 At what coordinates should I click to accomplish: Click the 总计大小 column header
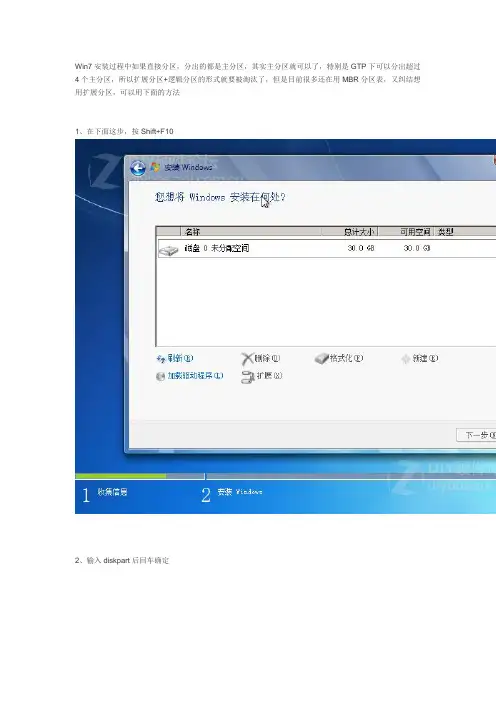pyautogui.click(x=350, y=231)
